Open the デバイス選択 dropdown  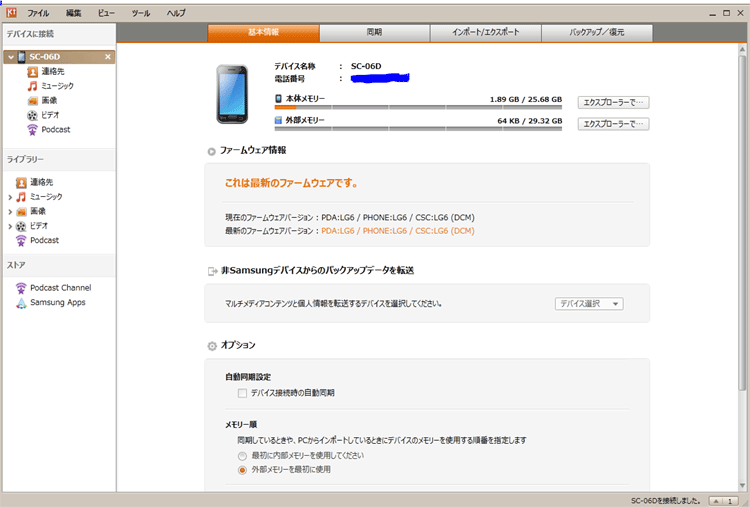(589, 304)
